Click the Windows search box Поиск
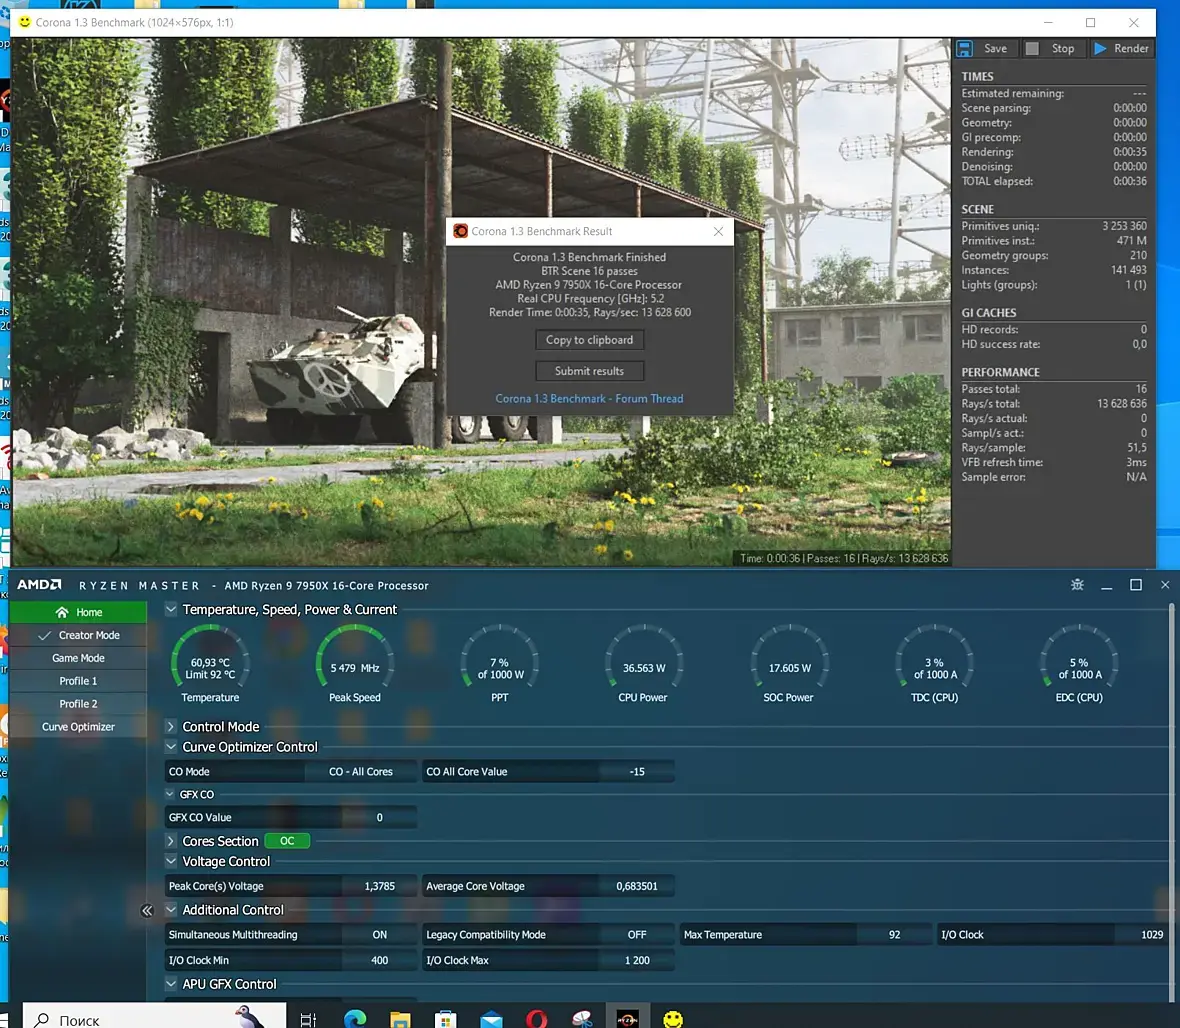This screenshot has height=1028, width=1180. click(x=154, y=1017)
